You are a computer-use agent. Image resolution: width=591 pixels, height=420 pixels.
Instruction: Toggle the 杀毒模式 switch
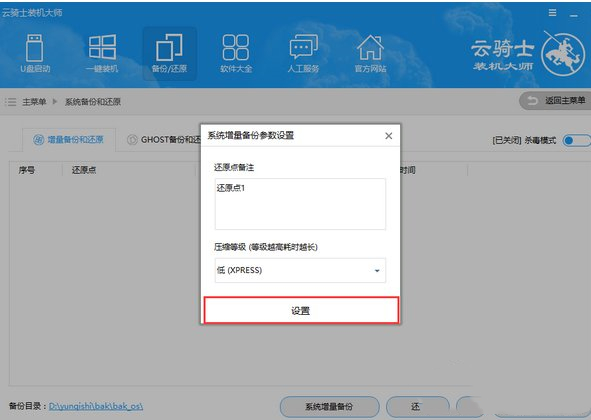point(576,141)
